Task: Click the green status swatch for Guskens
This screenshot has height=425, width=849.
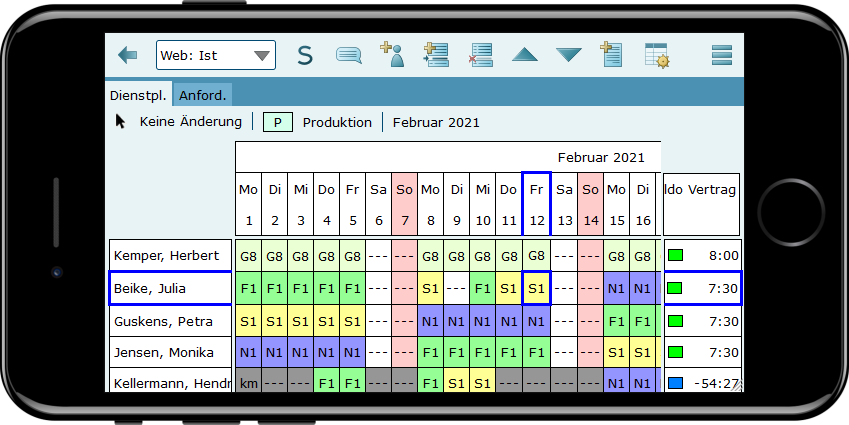Action: point(675,321)
